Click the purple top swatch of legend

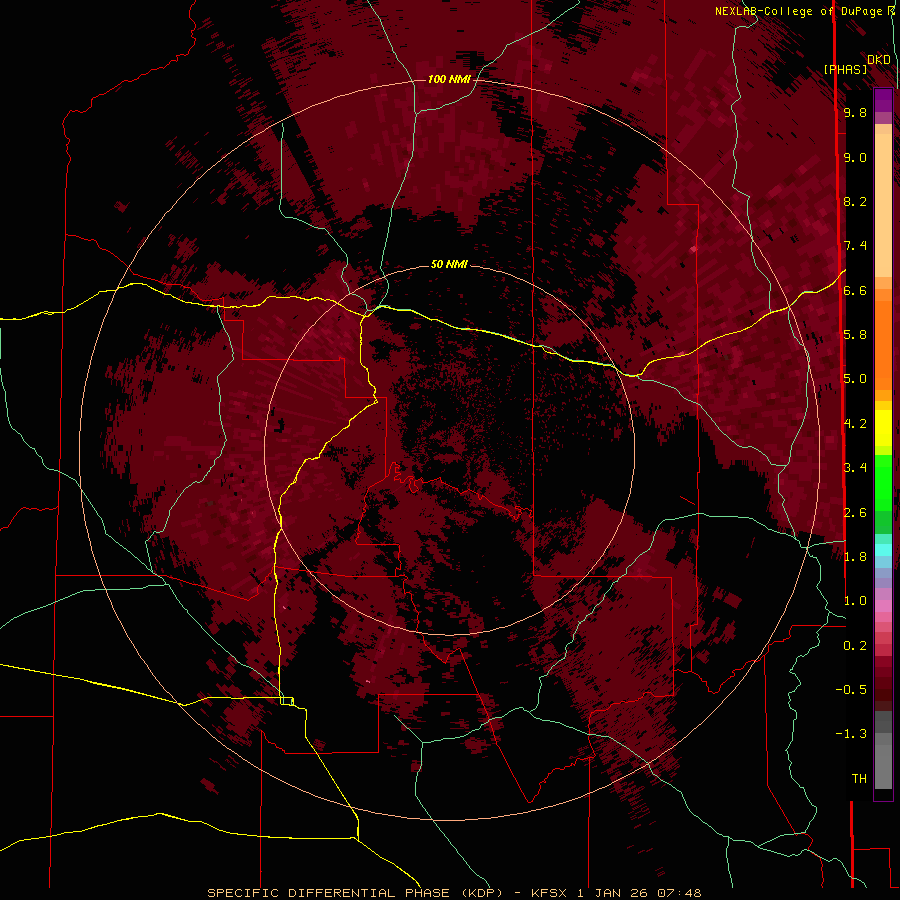883,100
